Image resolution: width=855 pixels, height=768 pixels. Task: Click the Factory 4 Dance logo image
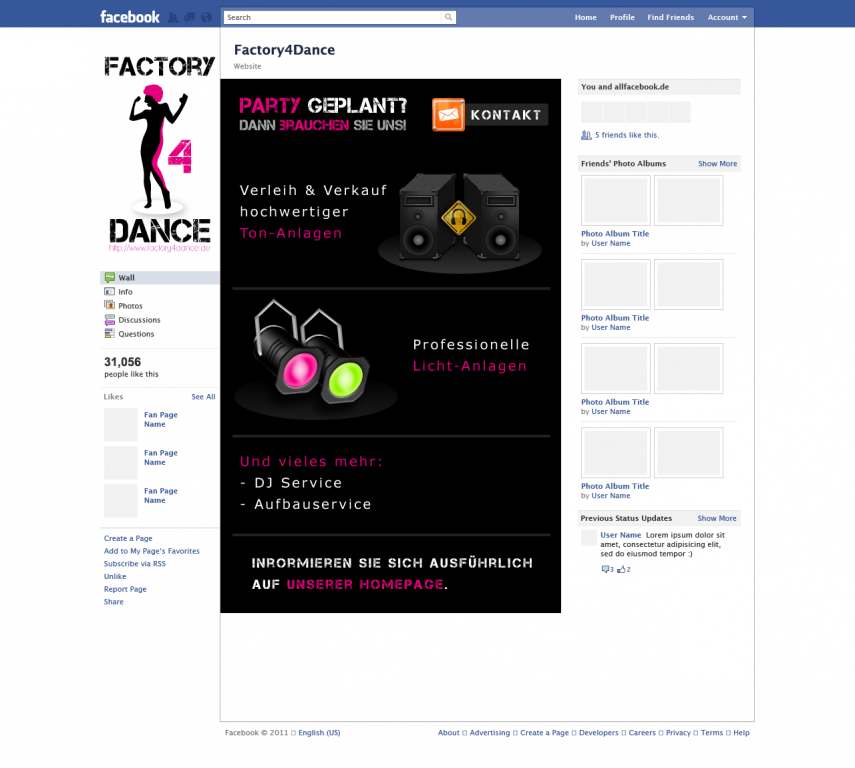(160, 153)
